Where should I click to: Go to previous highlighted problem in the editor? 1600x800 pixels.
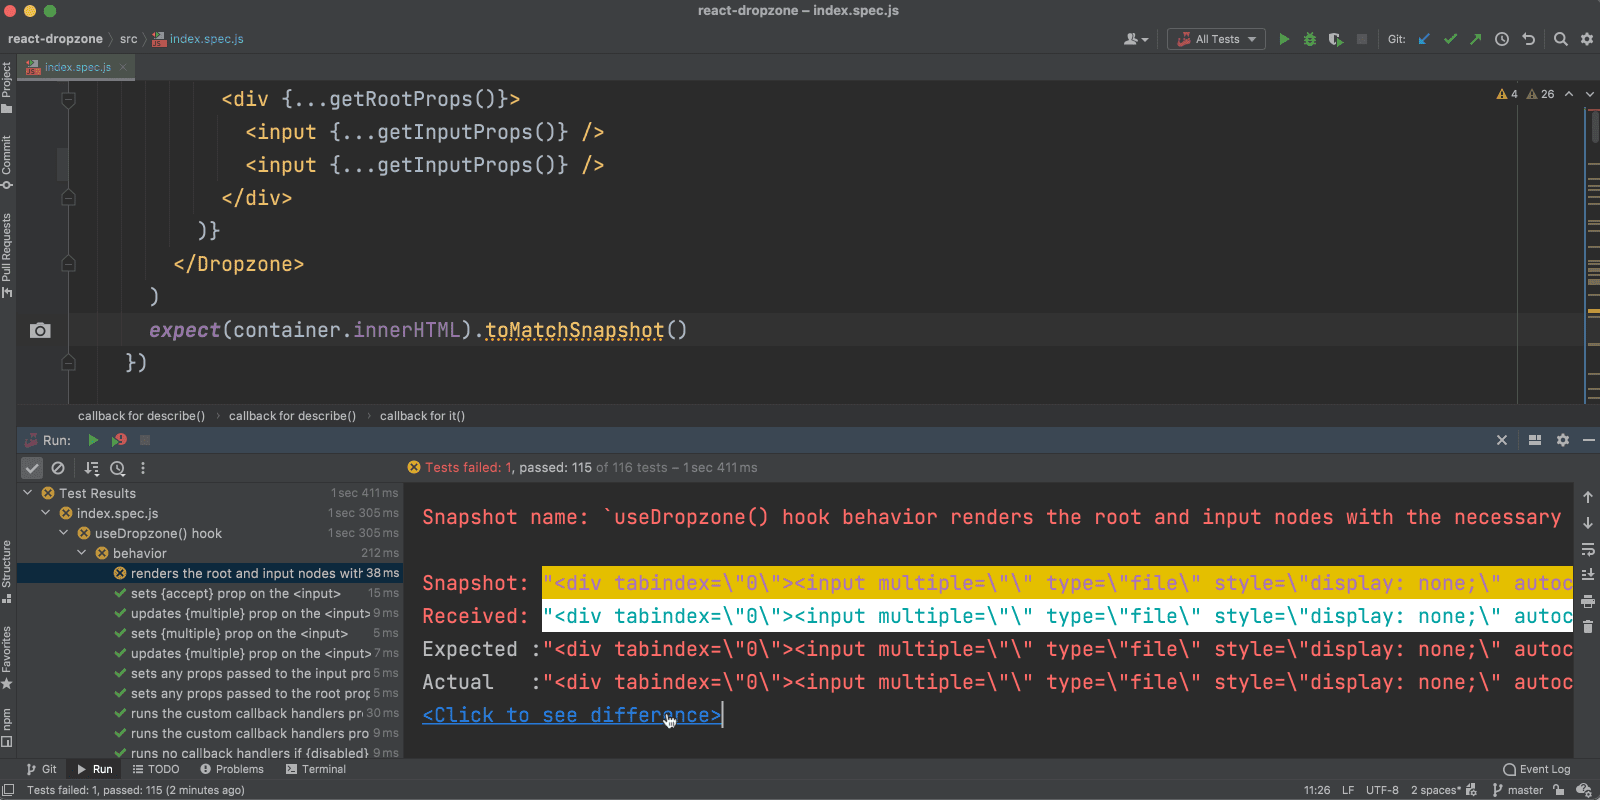tap(1569, 94)
